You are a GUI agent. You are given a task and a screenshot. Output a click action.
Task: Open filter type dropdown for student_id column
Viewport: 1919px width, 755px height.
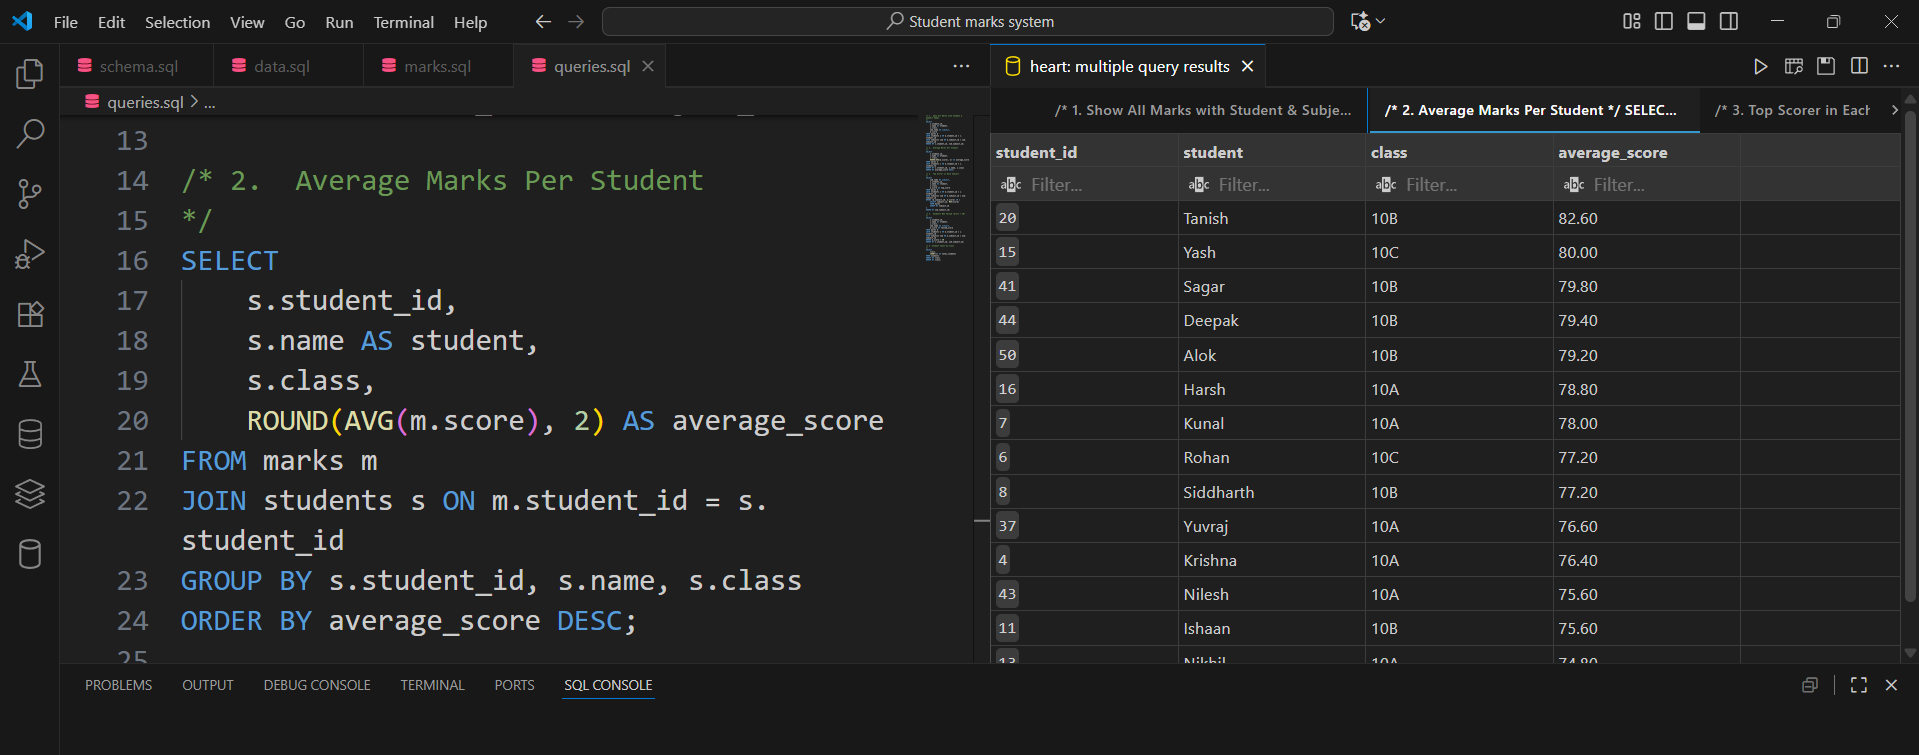1011,185
